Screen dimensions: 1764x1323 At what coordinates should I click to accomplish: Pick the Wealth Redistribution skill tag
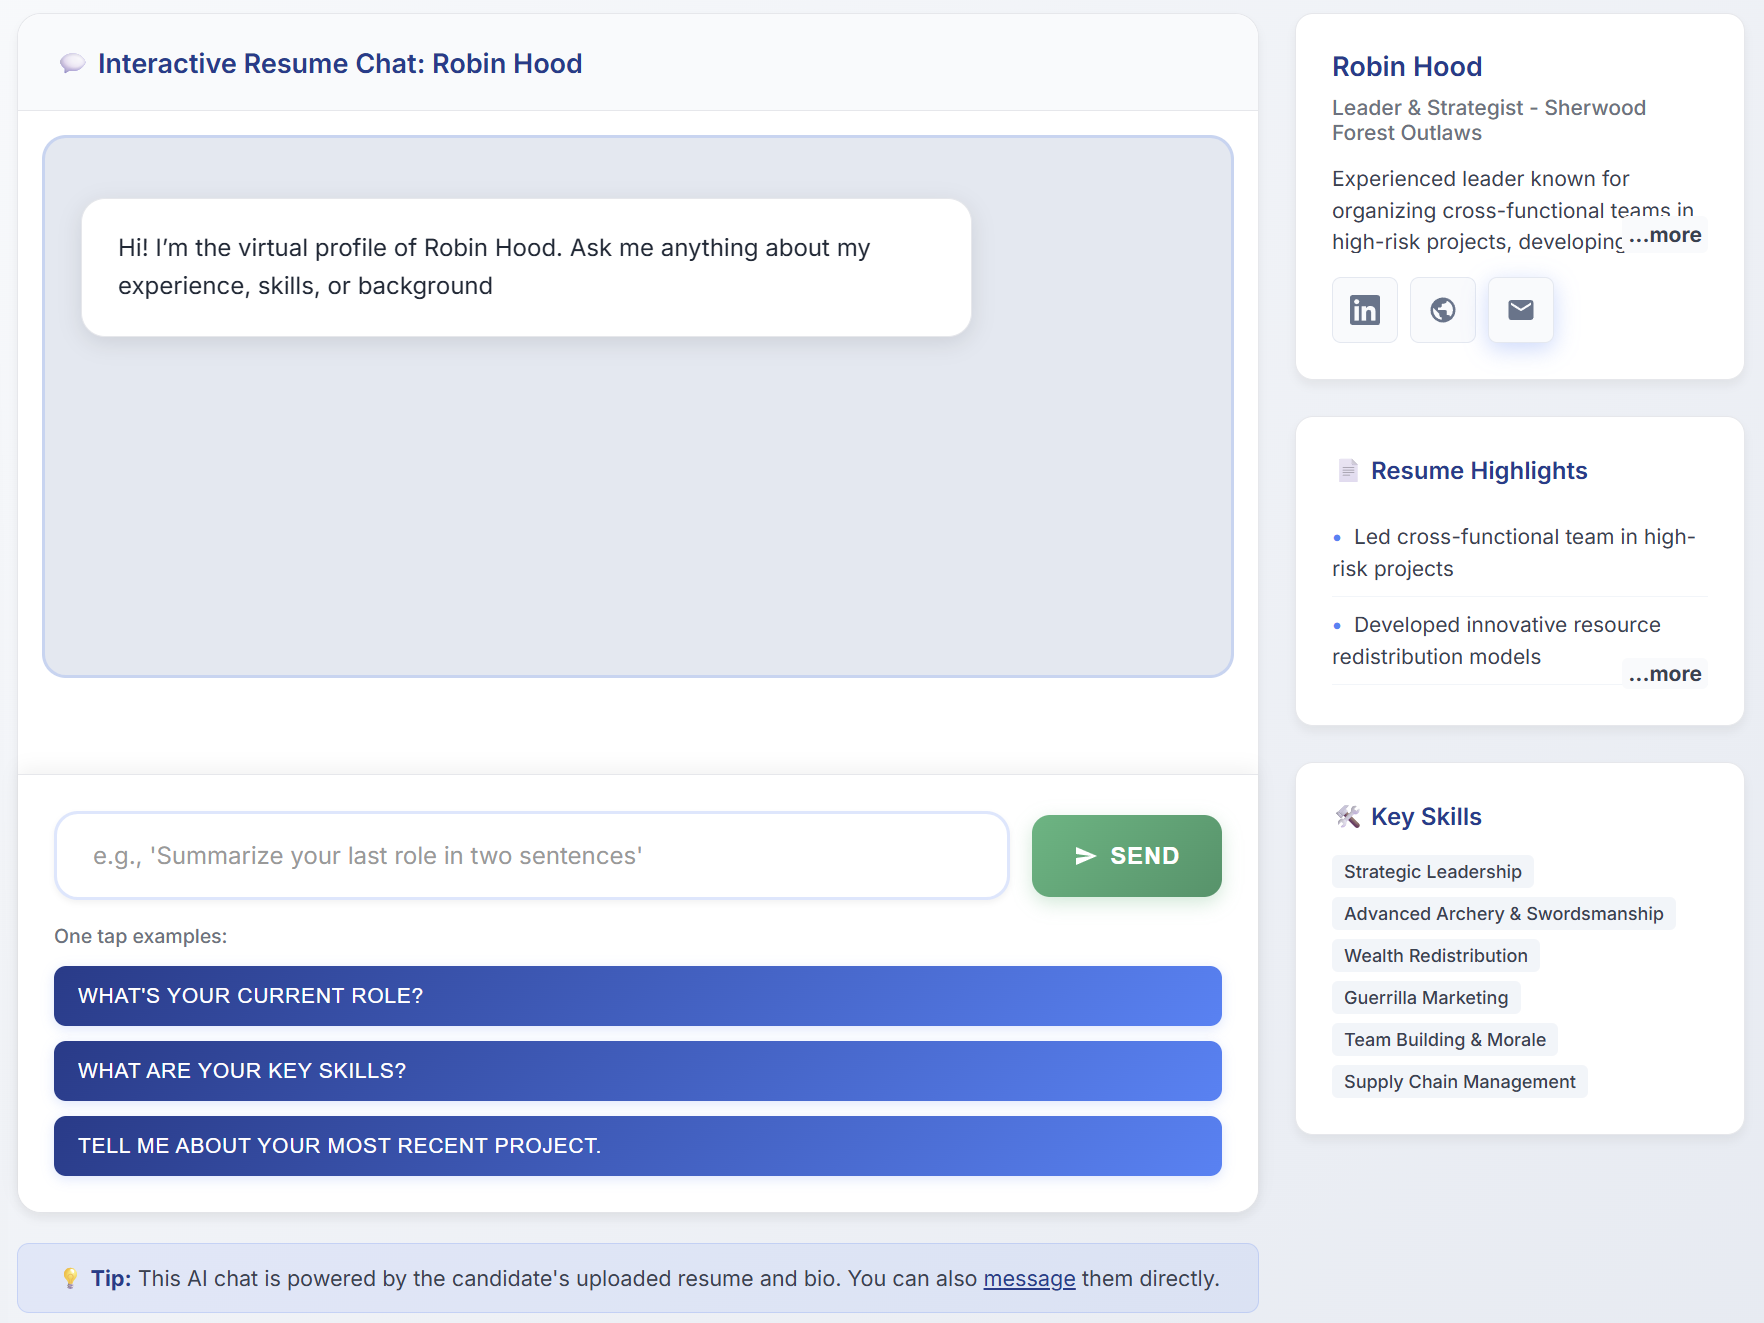pyautogui.click(x=1435, y=956)
